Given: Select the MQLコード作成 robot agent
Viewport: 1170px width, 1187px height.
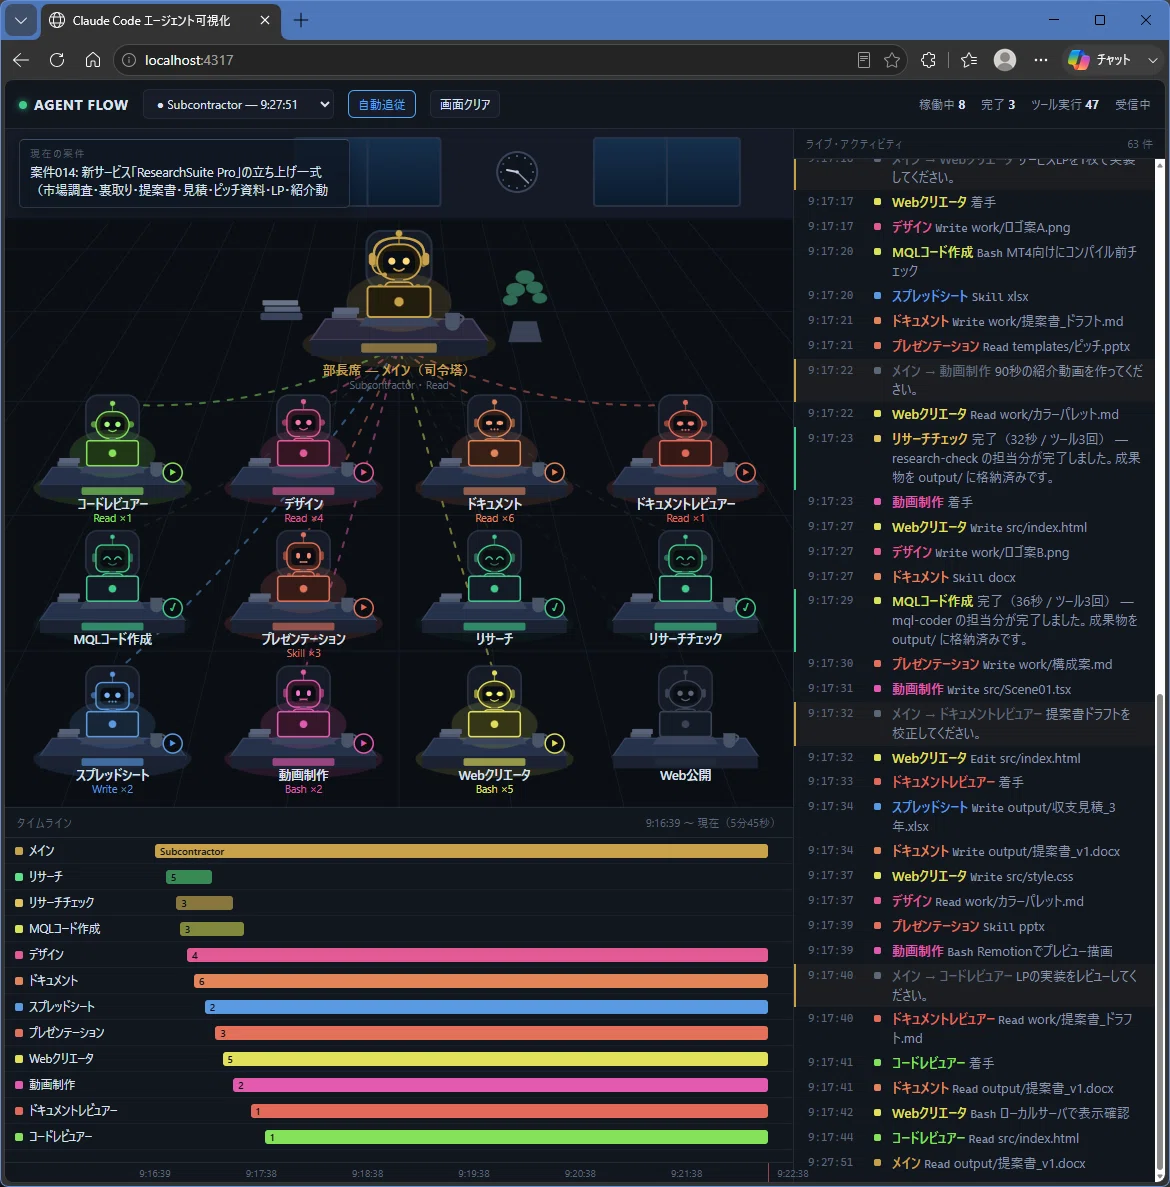Looking at the screenshot, I should pyautogui.click(x=112, y=567).
